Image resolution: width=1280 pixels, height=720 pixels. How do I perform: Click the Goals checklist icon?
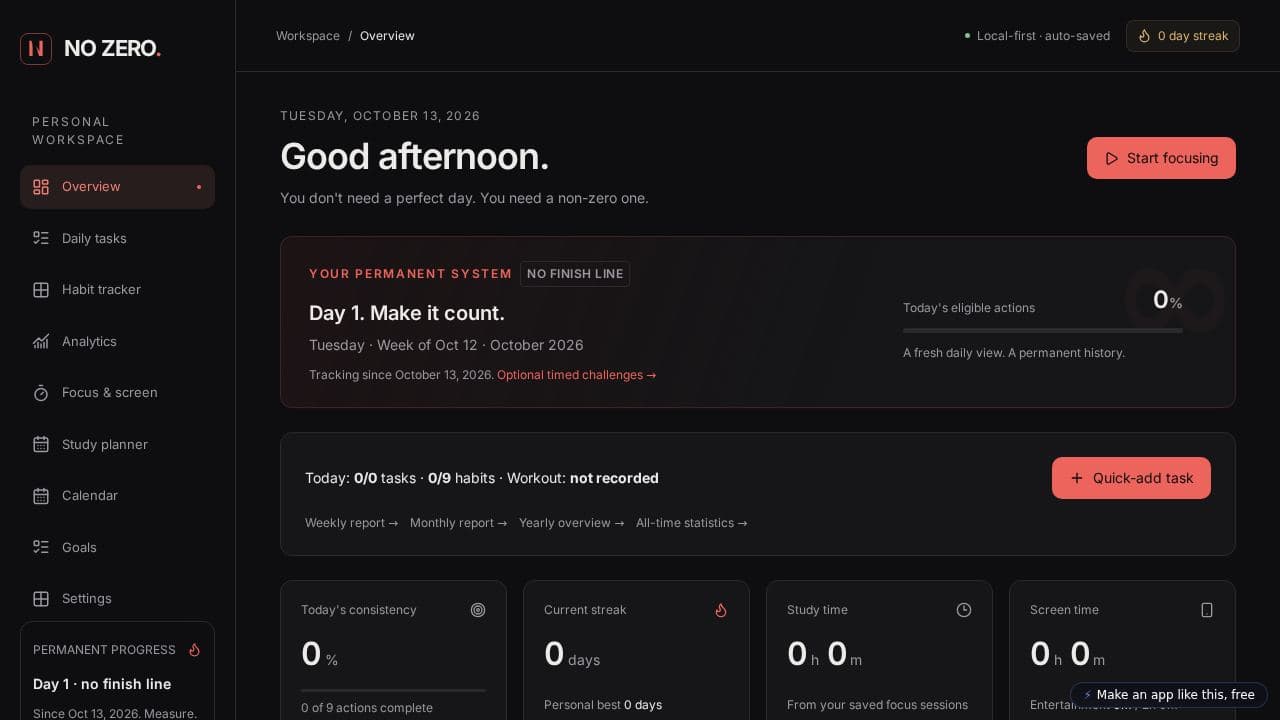41,547
